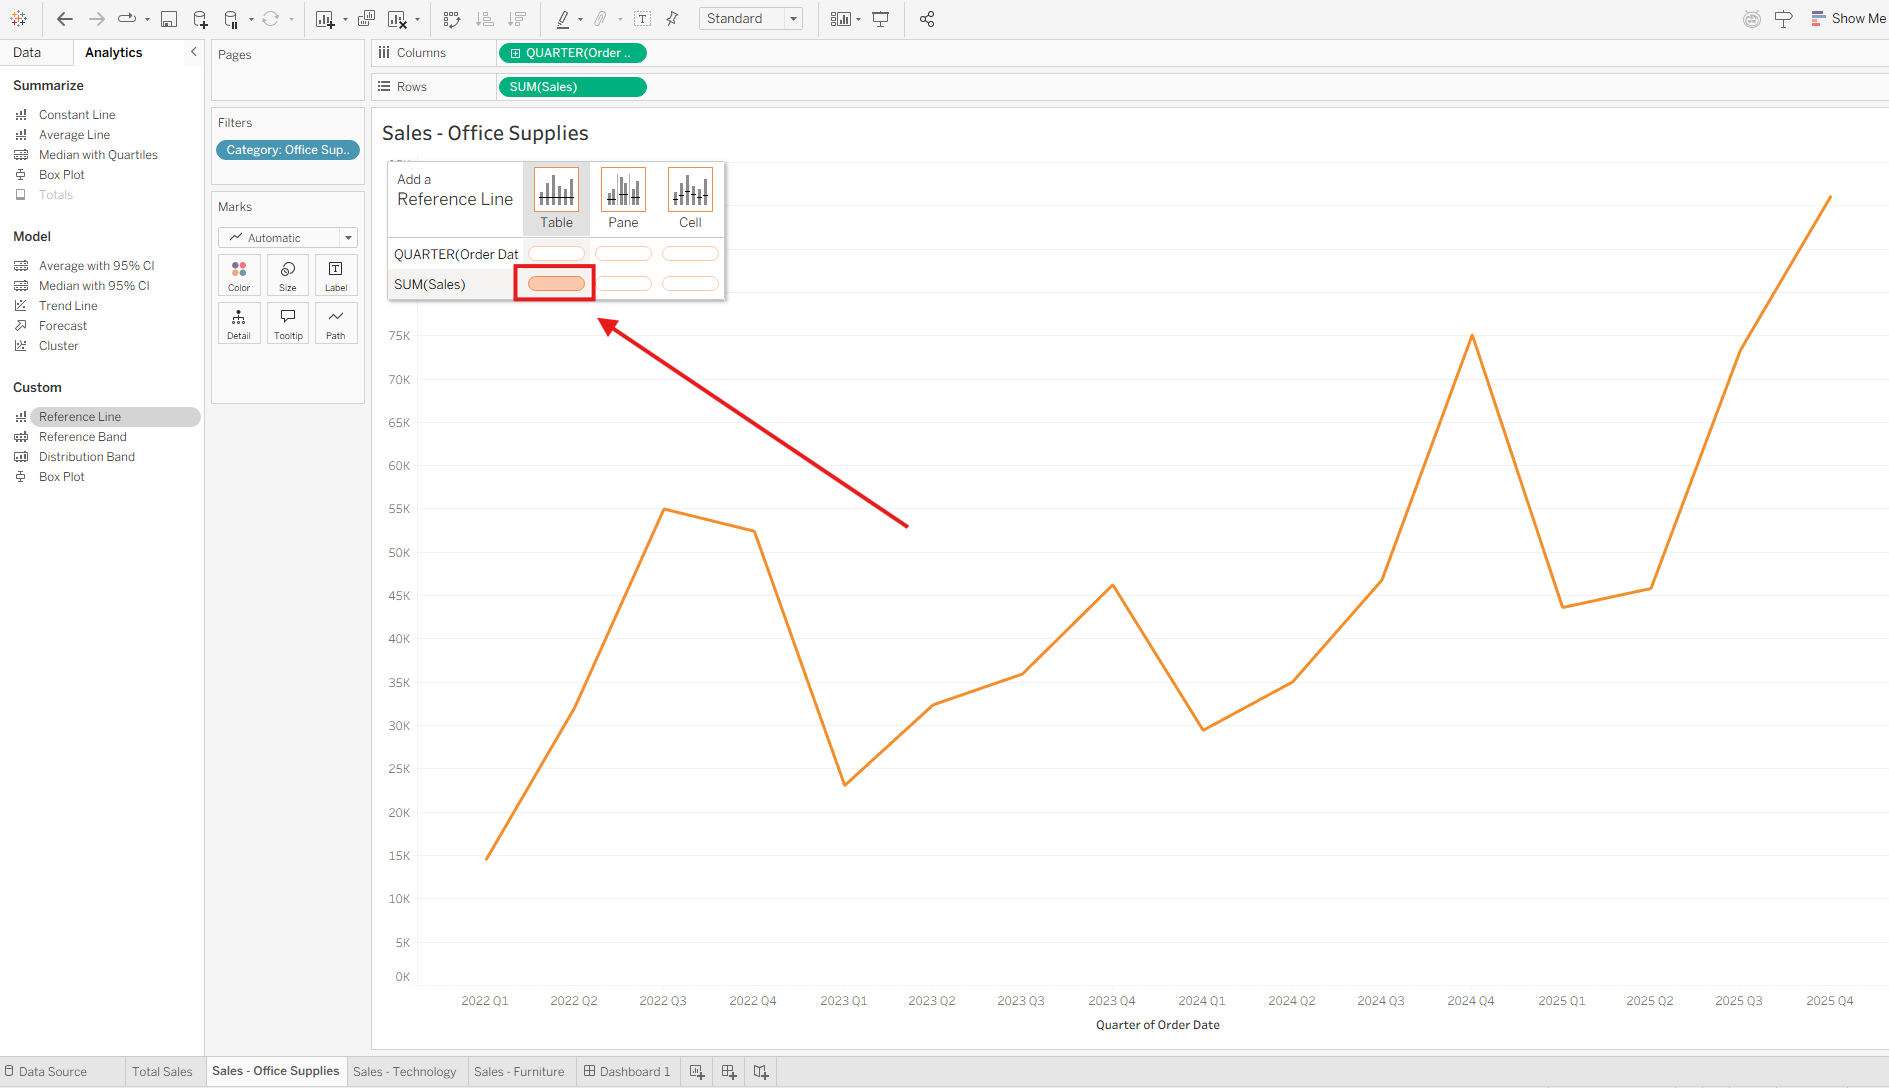This screenshot has width=1889, height=1088.
Task: Click the Detail button on Marks card
Action: (239, 323)
